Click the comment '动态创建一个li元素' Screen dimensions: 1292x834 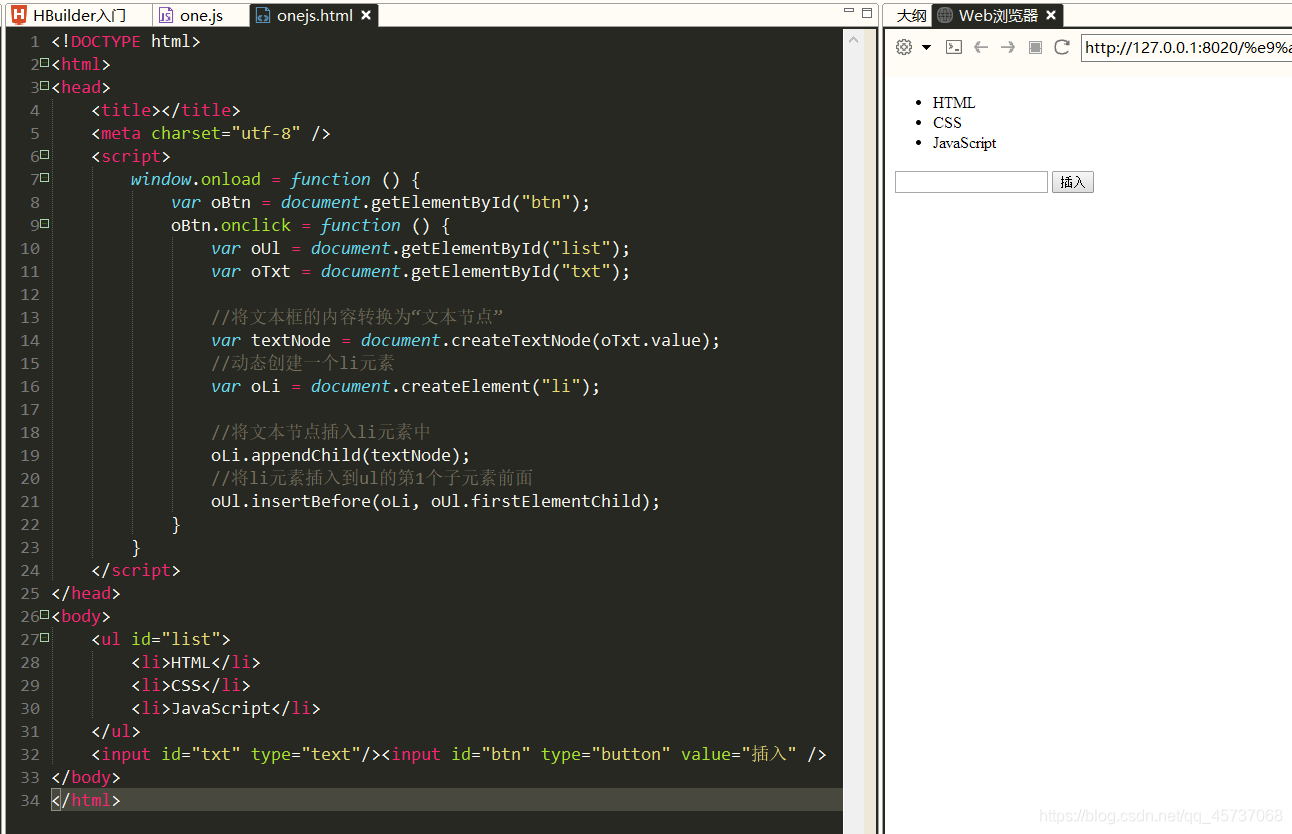[303, 363]
